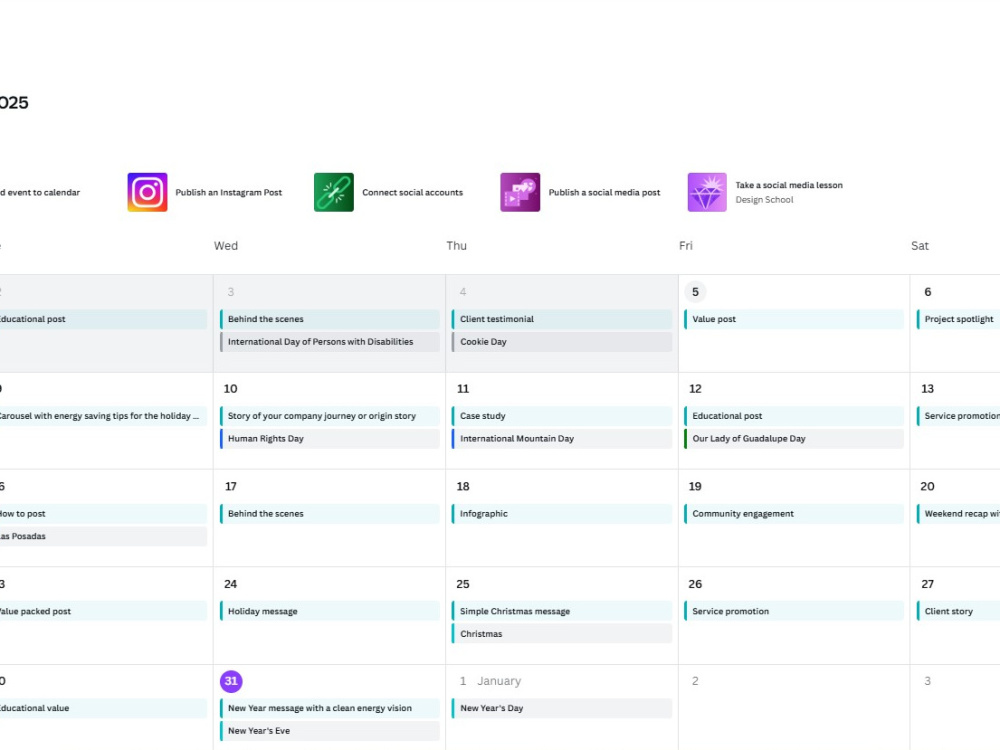Open the Client testimonial event
The height and width of the screenshot is (750, 1000).
[562, 319]
